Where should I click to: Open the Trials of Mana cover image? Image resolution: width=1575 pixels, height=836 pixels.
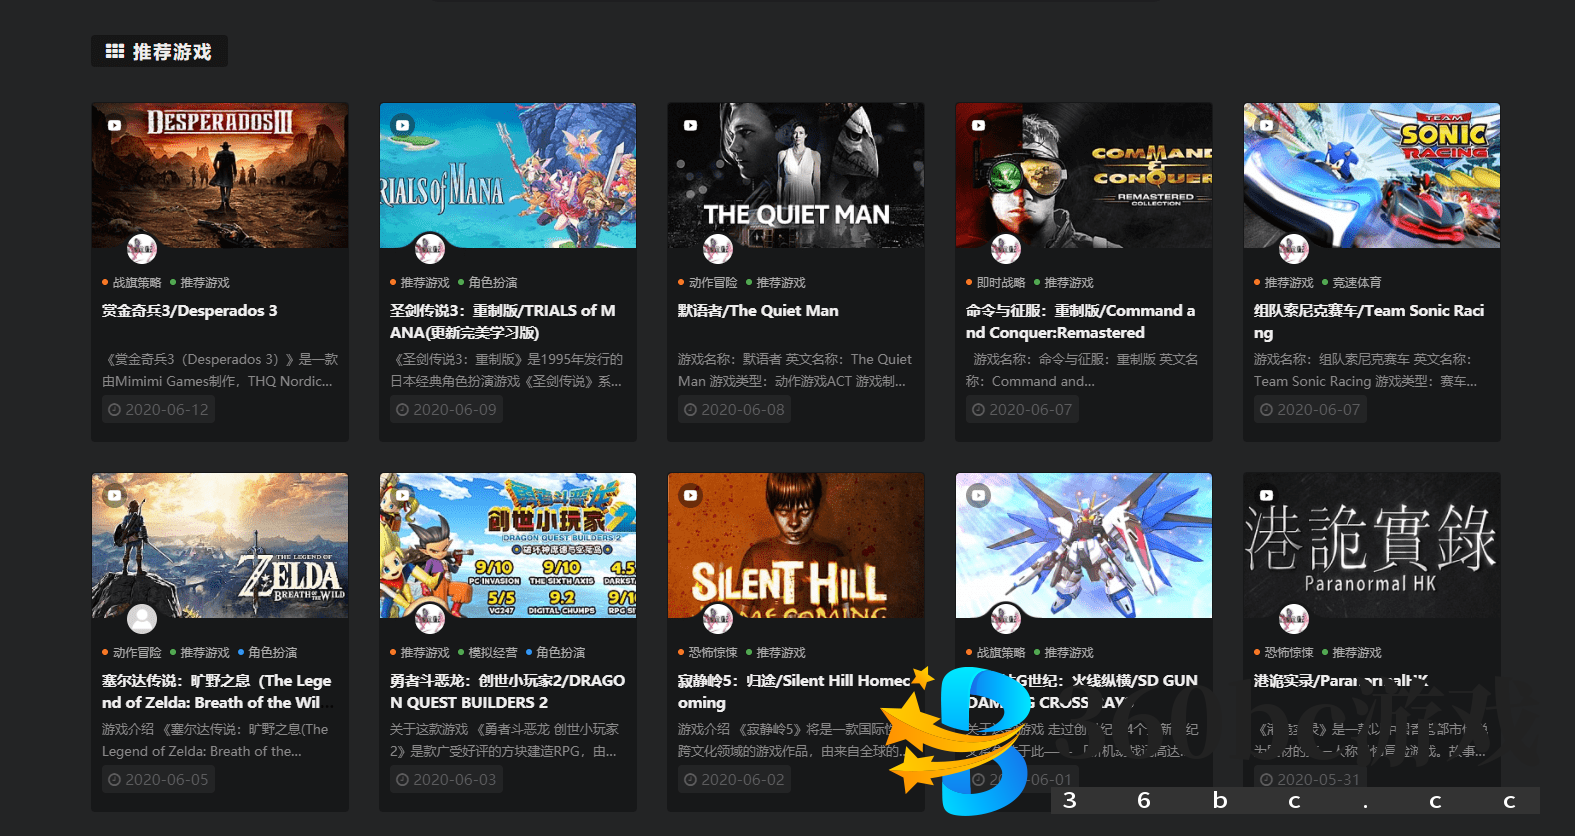click(x=508, y=175)
